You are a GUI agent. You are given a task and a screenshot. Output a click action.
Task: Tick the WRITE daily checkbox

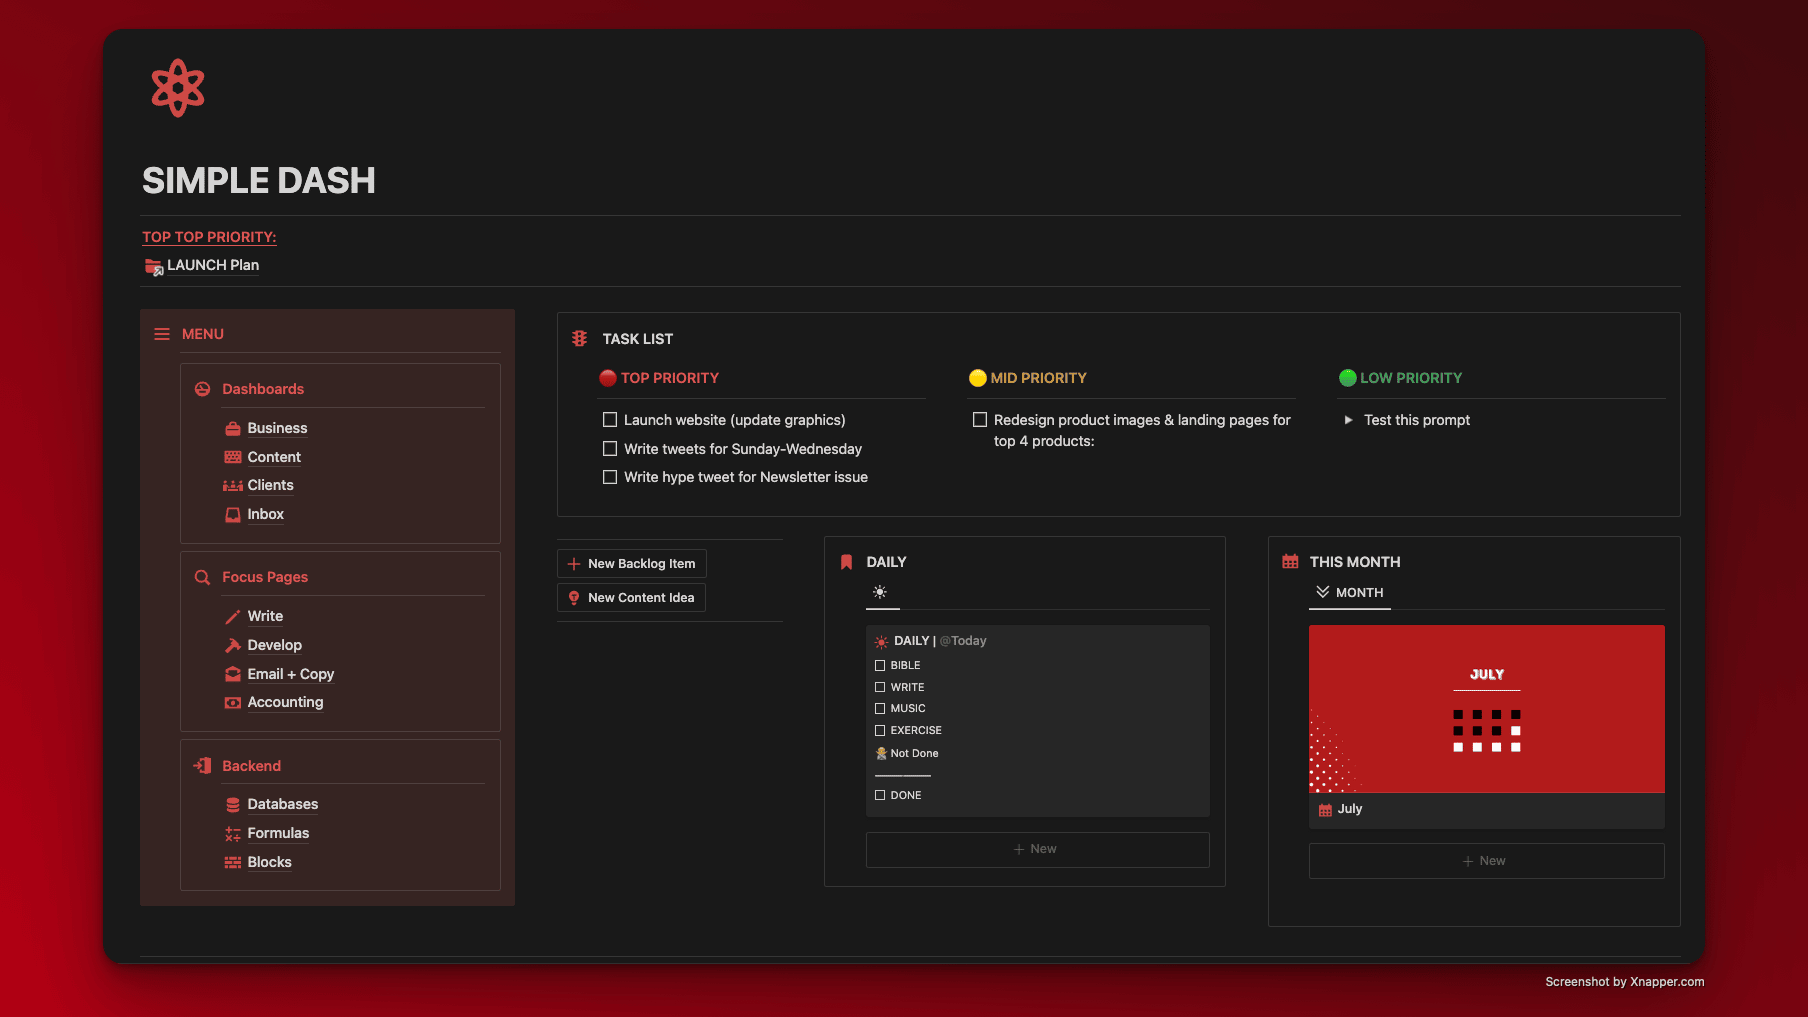(880, 687)
